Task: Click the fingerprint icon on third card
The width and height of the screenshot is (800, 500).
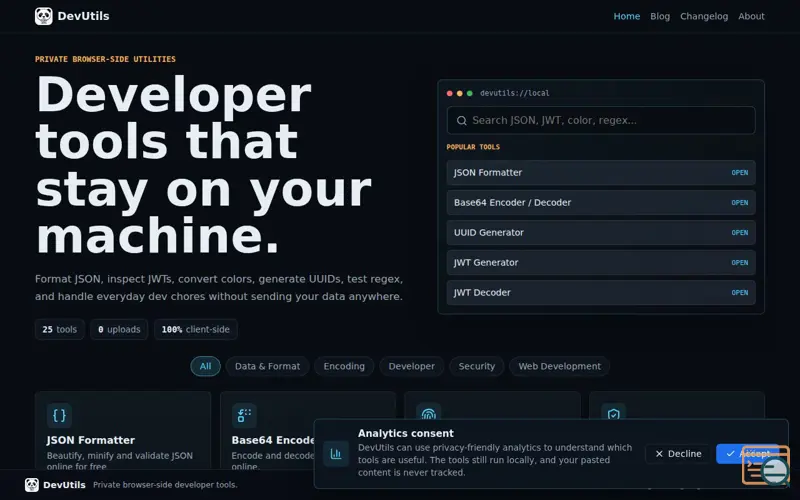Action: tap(429, 412)
